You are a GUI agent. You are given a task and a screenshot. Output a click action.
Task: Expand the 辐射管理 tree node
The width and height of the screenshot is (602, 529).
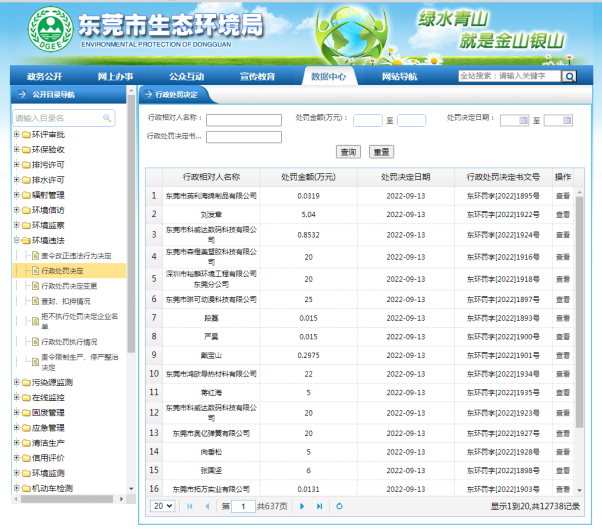click(17, 195)
